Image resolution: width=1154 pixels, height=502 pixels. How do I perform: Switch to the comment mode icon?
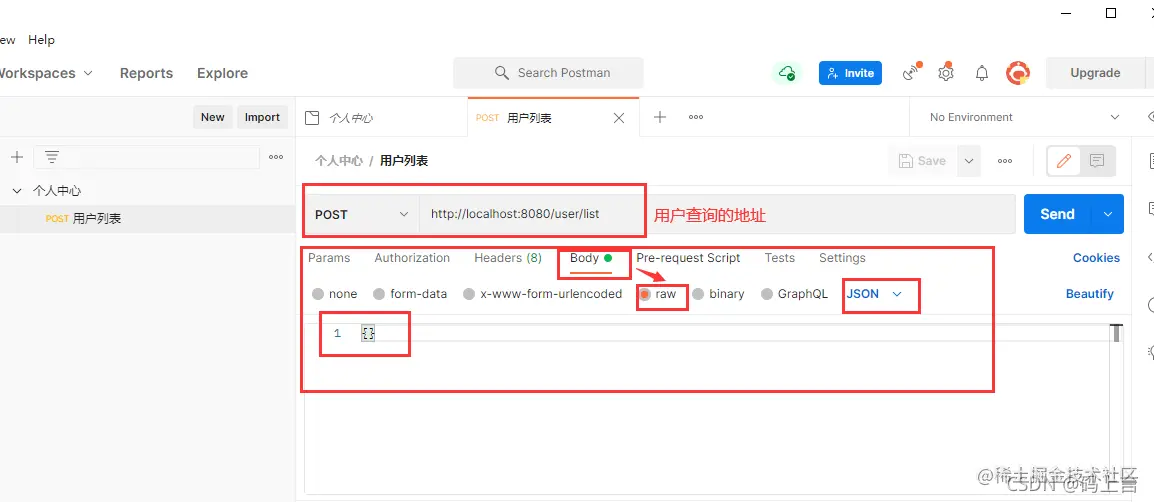point(1097,161)
